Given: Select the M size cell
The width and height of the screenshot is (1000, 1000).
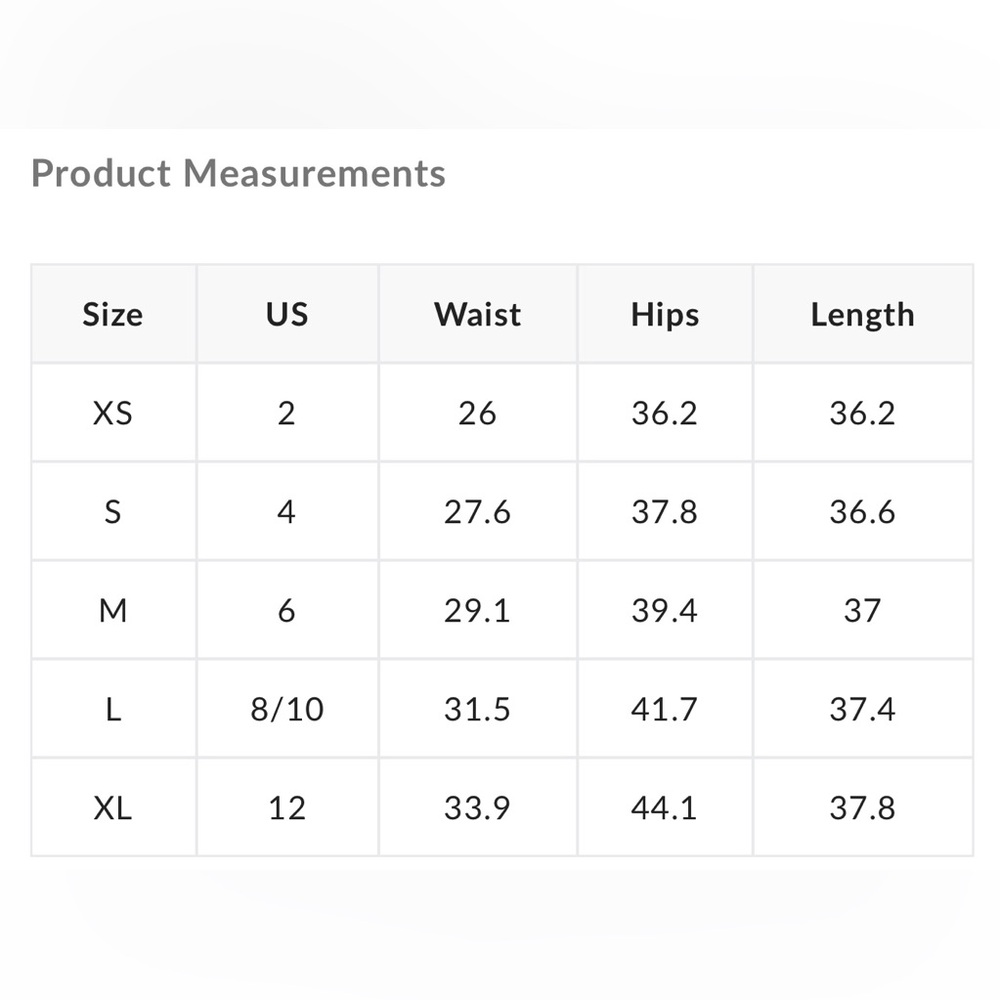Looking at the screenshot, I should (x=113, y=610).
